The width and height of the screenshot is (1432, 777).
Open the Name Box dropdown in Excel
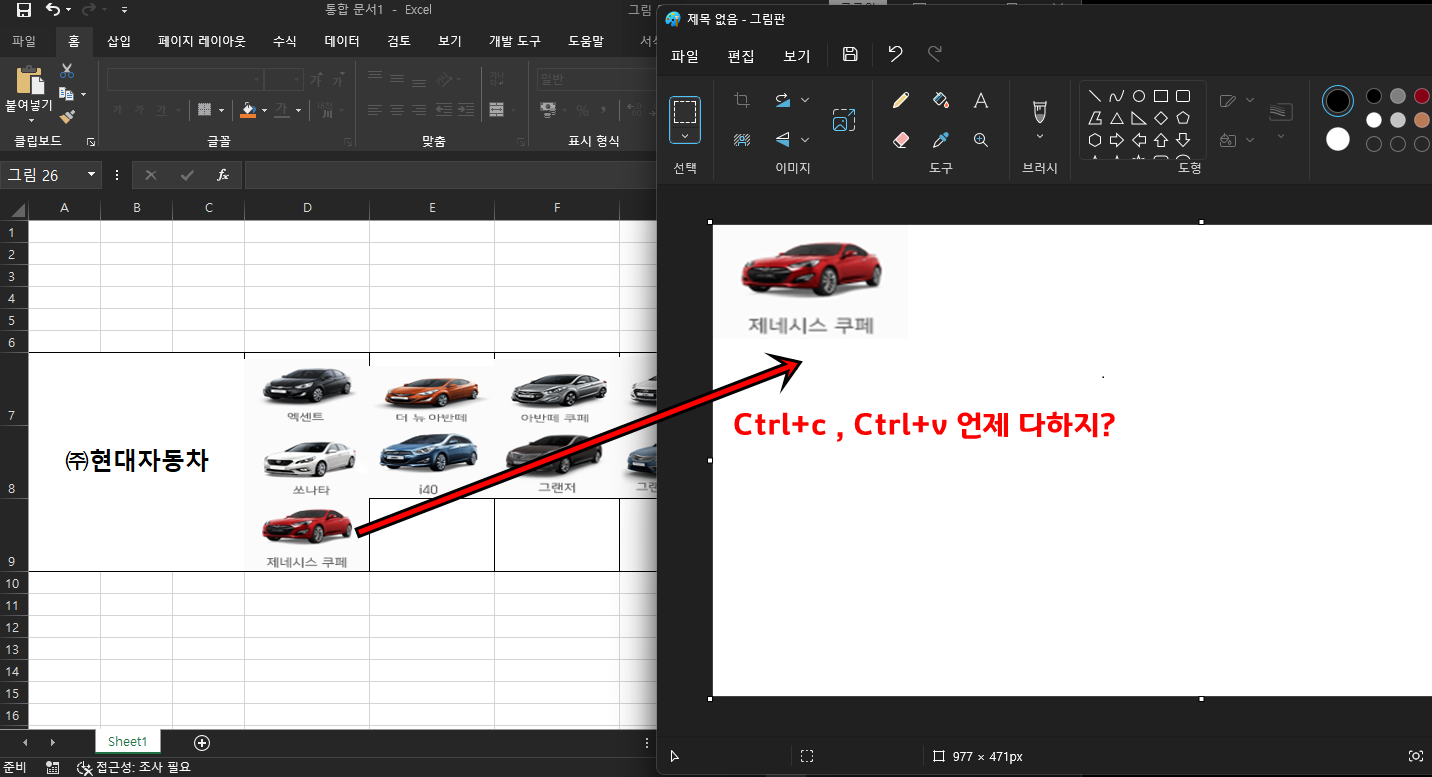92,175
